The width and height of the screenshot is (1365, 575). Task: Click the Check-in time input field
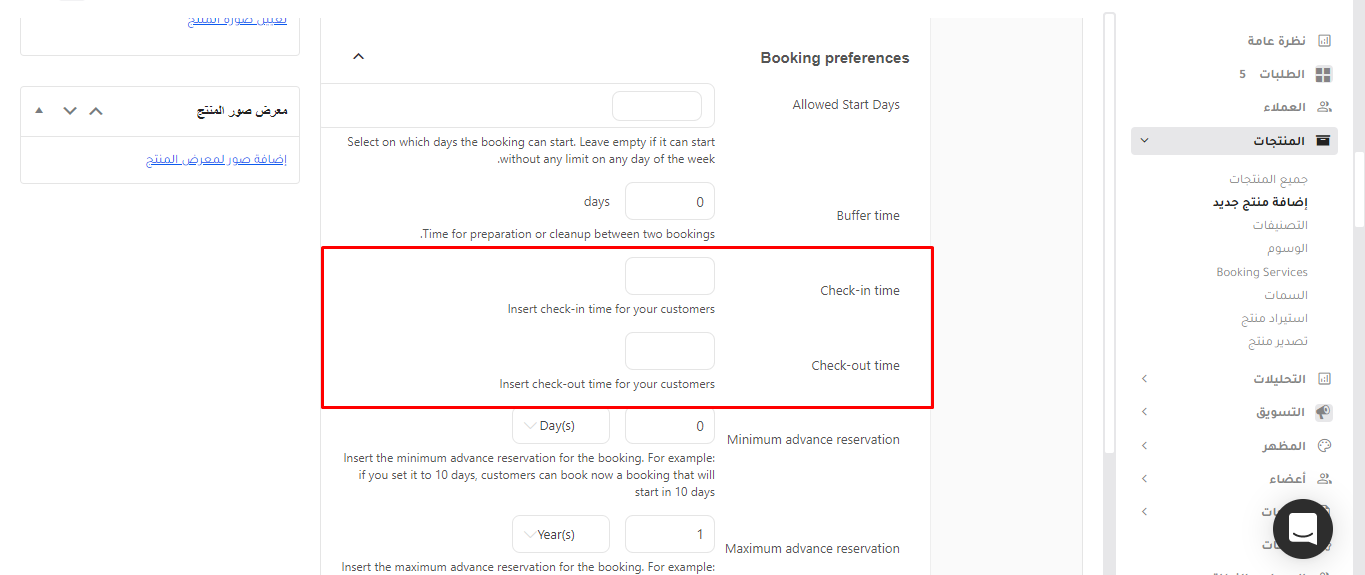(x=670, y=276)
